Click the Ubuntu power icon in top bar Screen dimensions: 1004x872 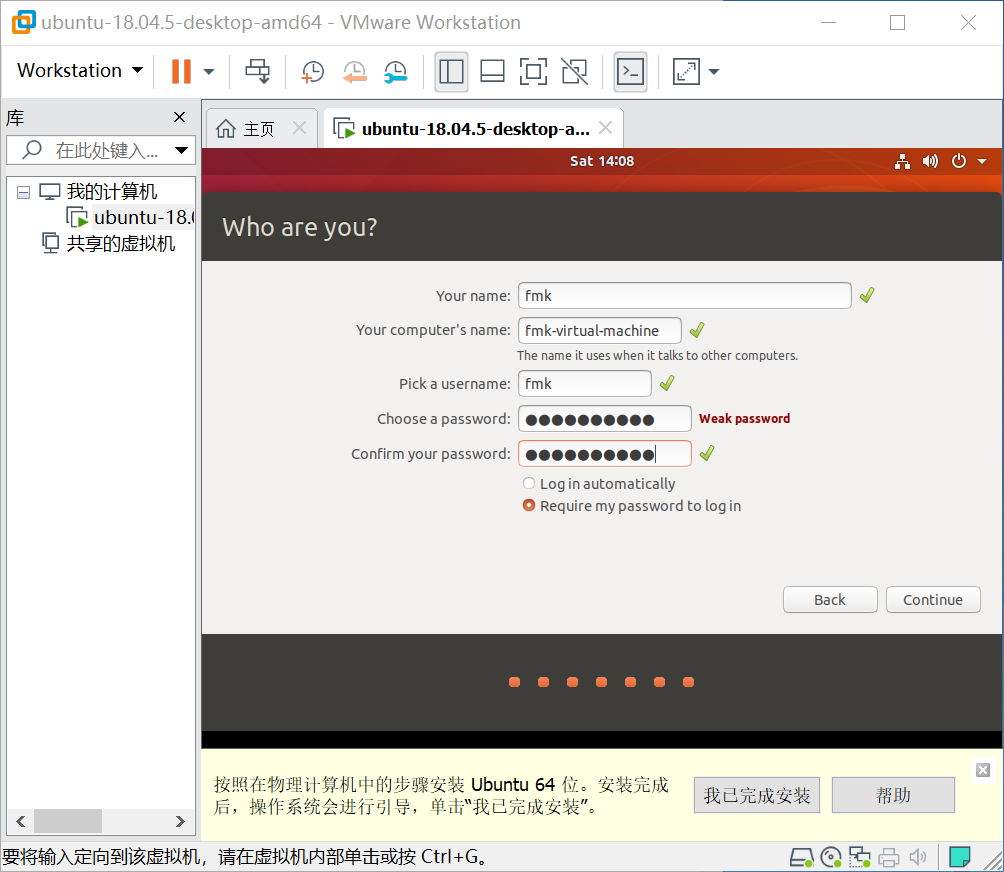[x=959, y=161]
